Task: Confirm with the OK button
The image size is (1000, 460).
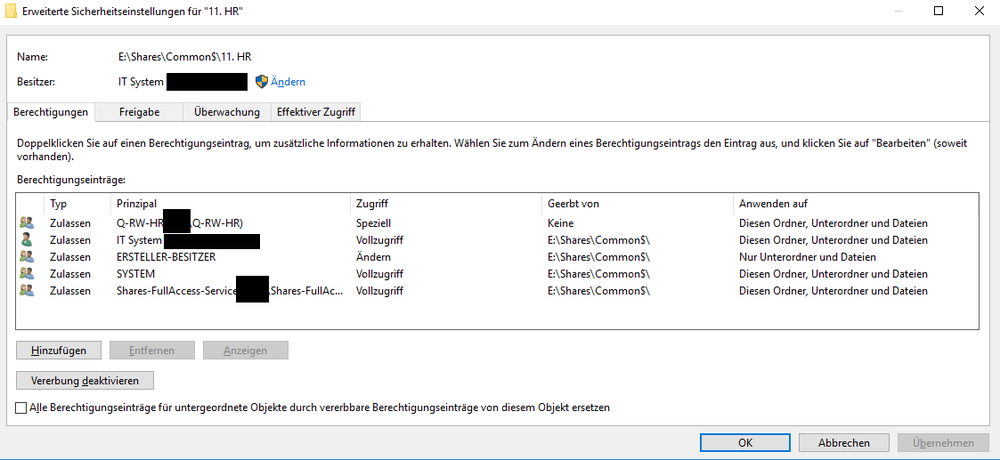Action: coord(744,442)
